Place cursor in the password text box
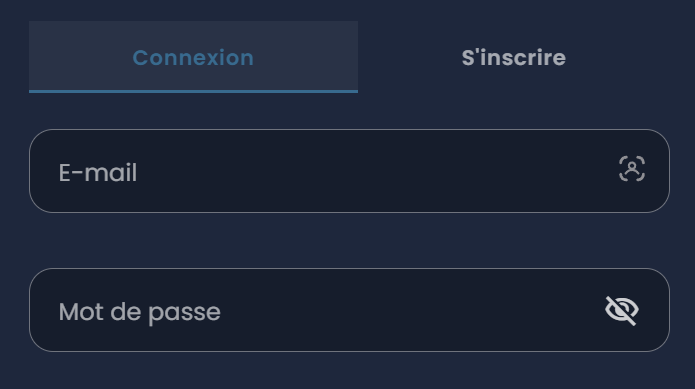Viewport: 695px width, 389px height. tap(349, 310)
